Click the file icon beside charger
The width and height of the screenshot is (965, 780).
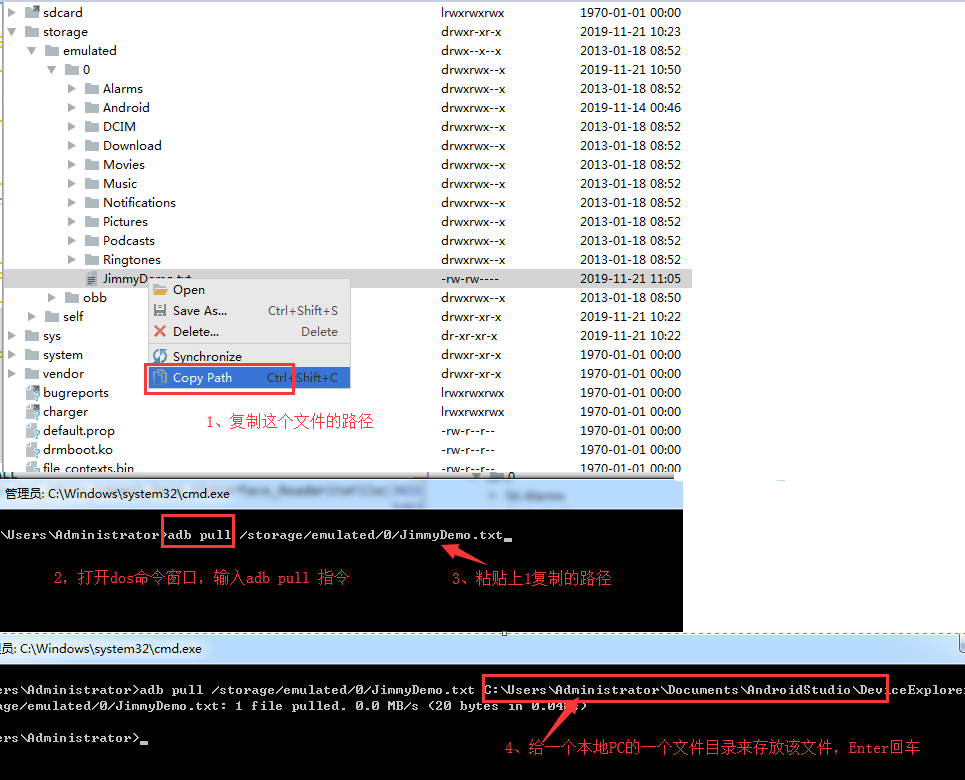(30, 411)
